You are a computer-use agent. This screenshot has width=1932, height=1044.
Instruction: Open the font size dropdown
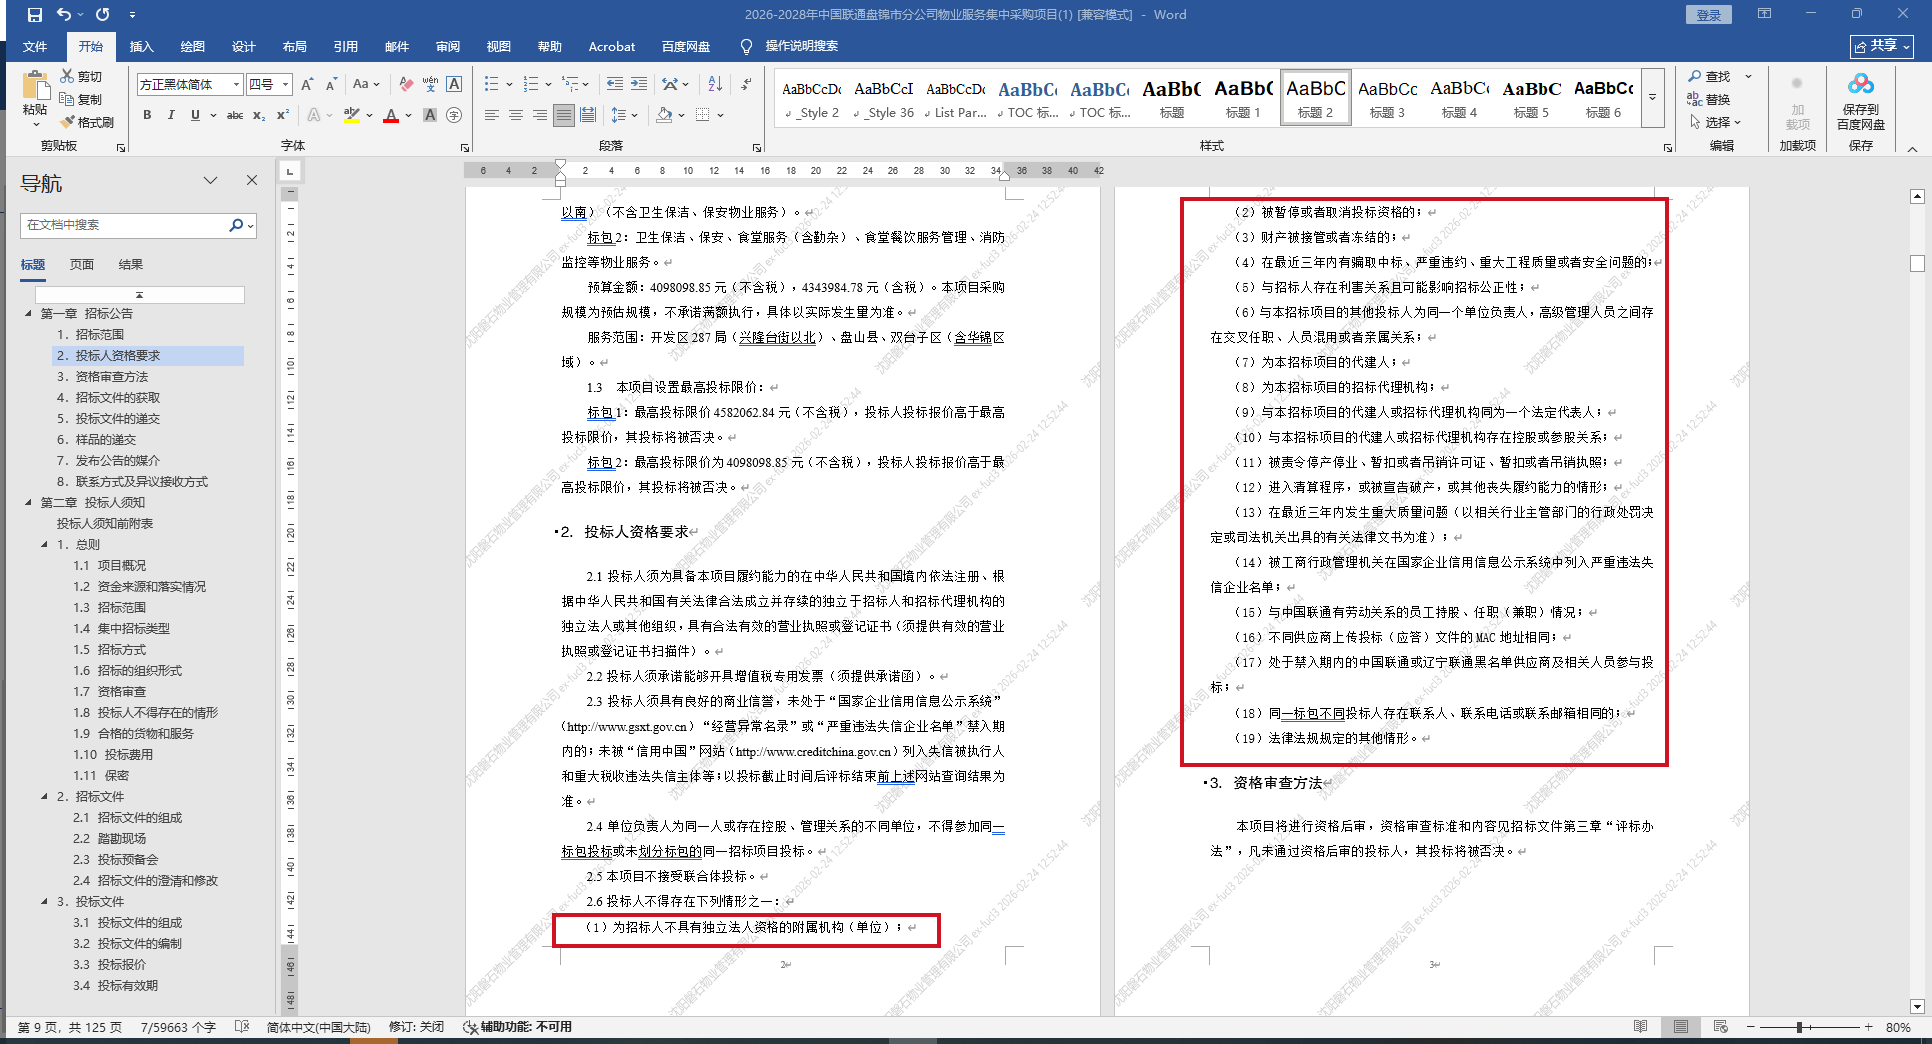285,85
